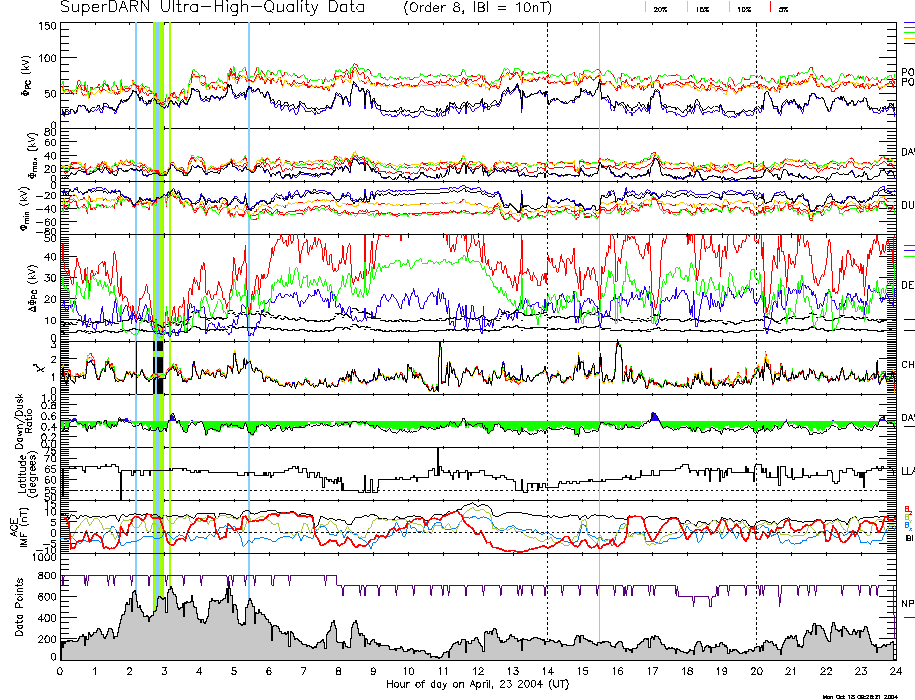This screenshot has height=700, width=915.
Task: Click the green By legend label
Action: tap(908, 517)
